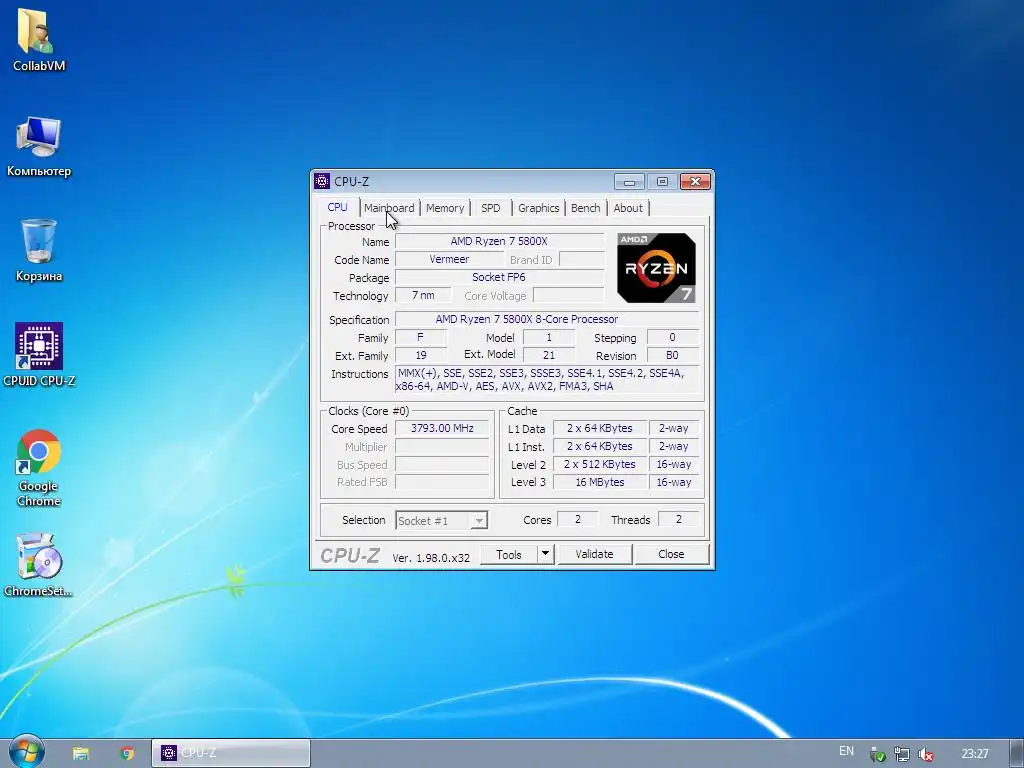Click the CPU-Z taskbar button
Image resolution: width=1024 pixels, height=768 pixels.
tap(231, 753)
